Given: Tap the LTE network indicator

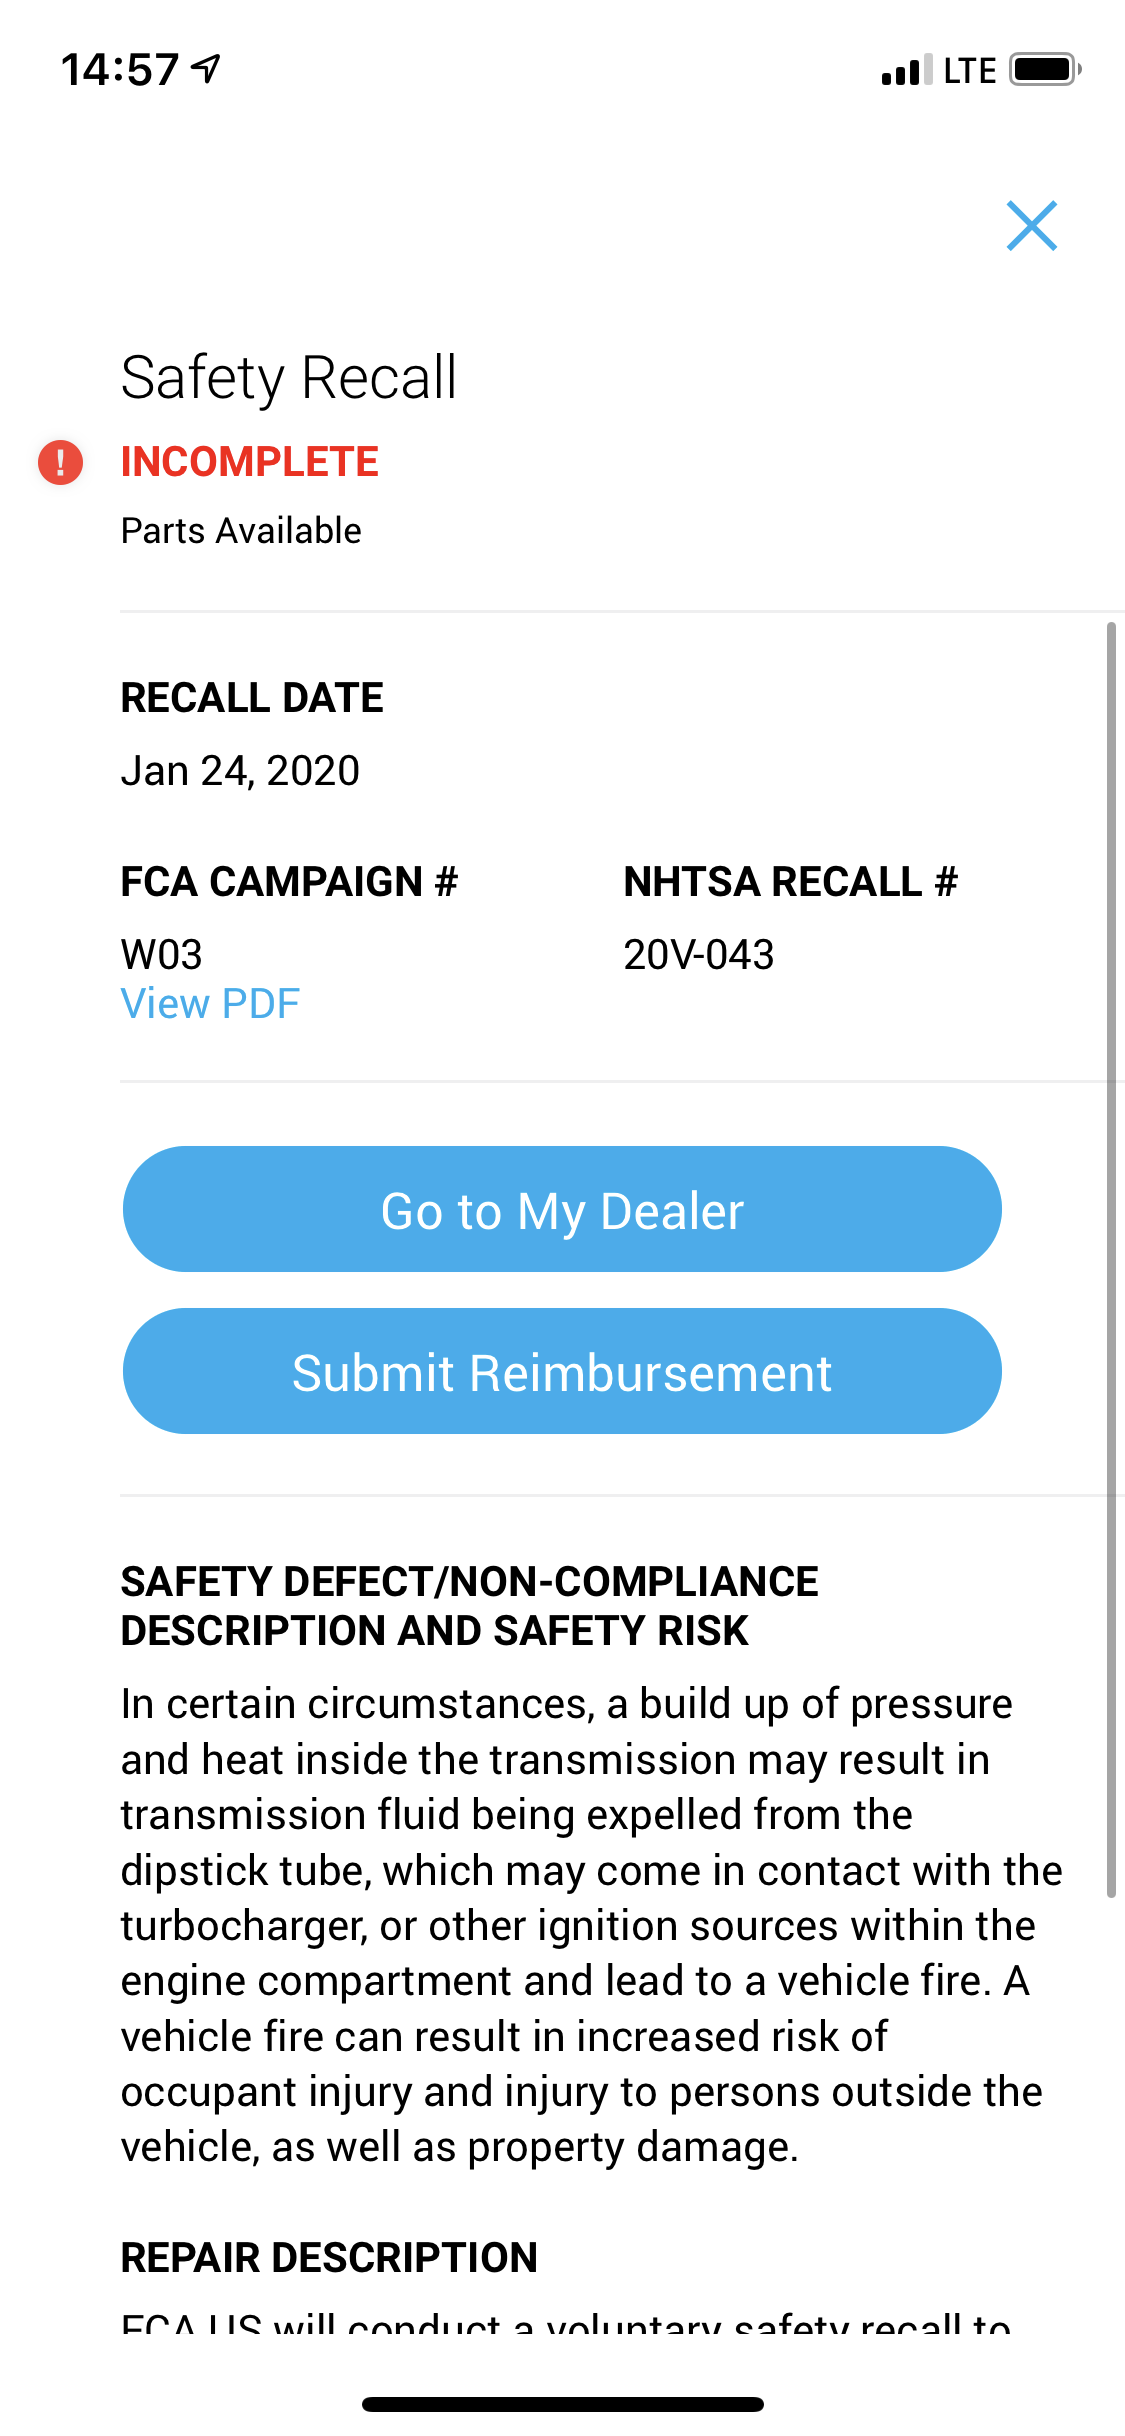Looking at the screenshot, I should coord(969,71).
